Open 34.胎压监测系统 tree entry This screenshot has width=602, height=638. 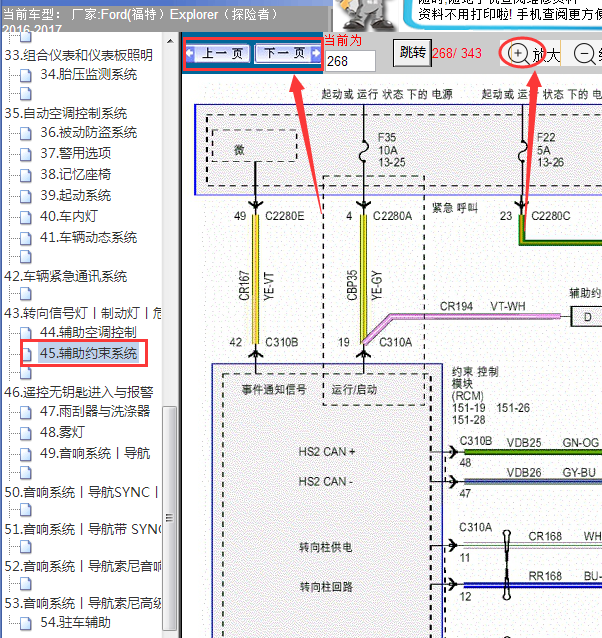coord(88,74)
